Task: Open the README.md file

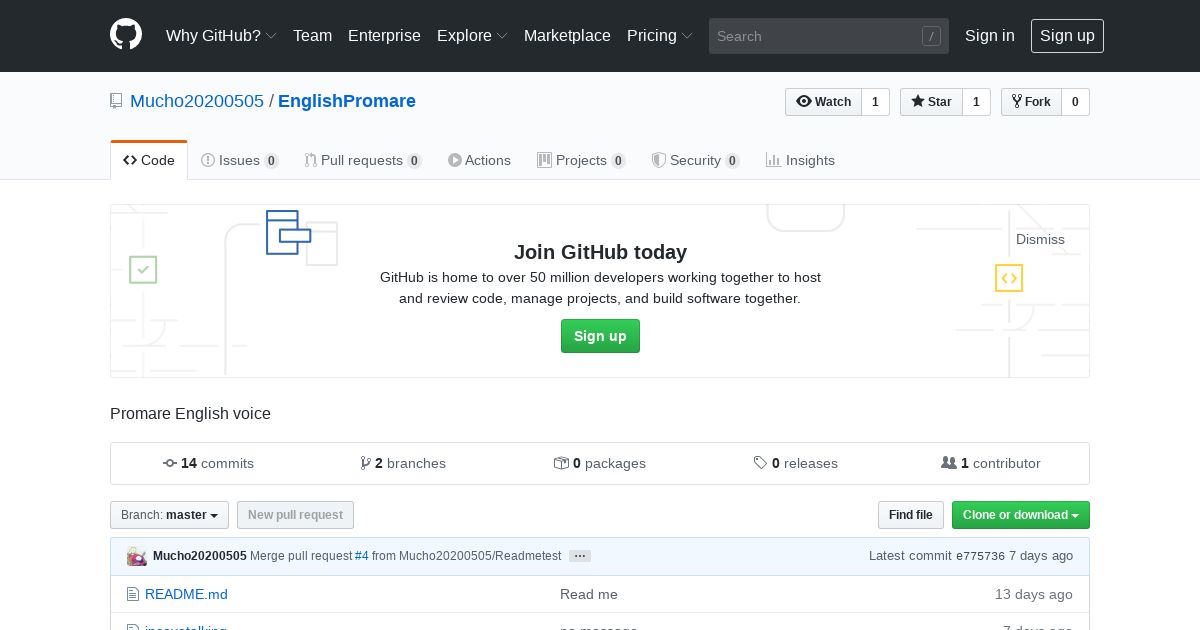Action: point(186,594)
